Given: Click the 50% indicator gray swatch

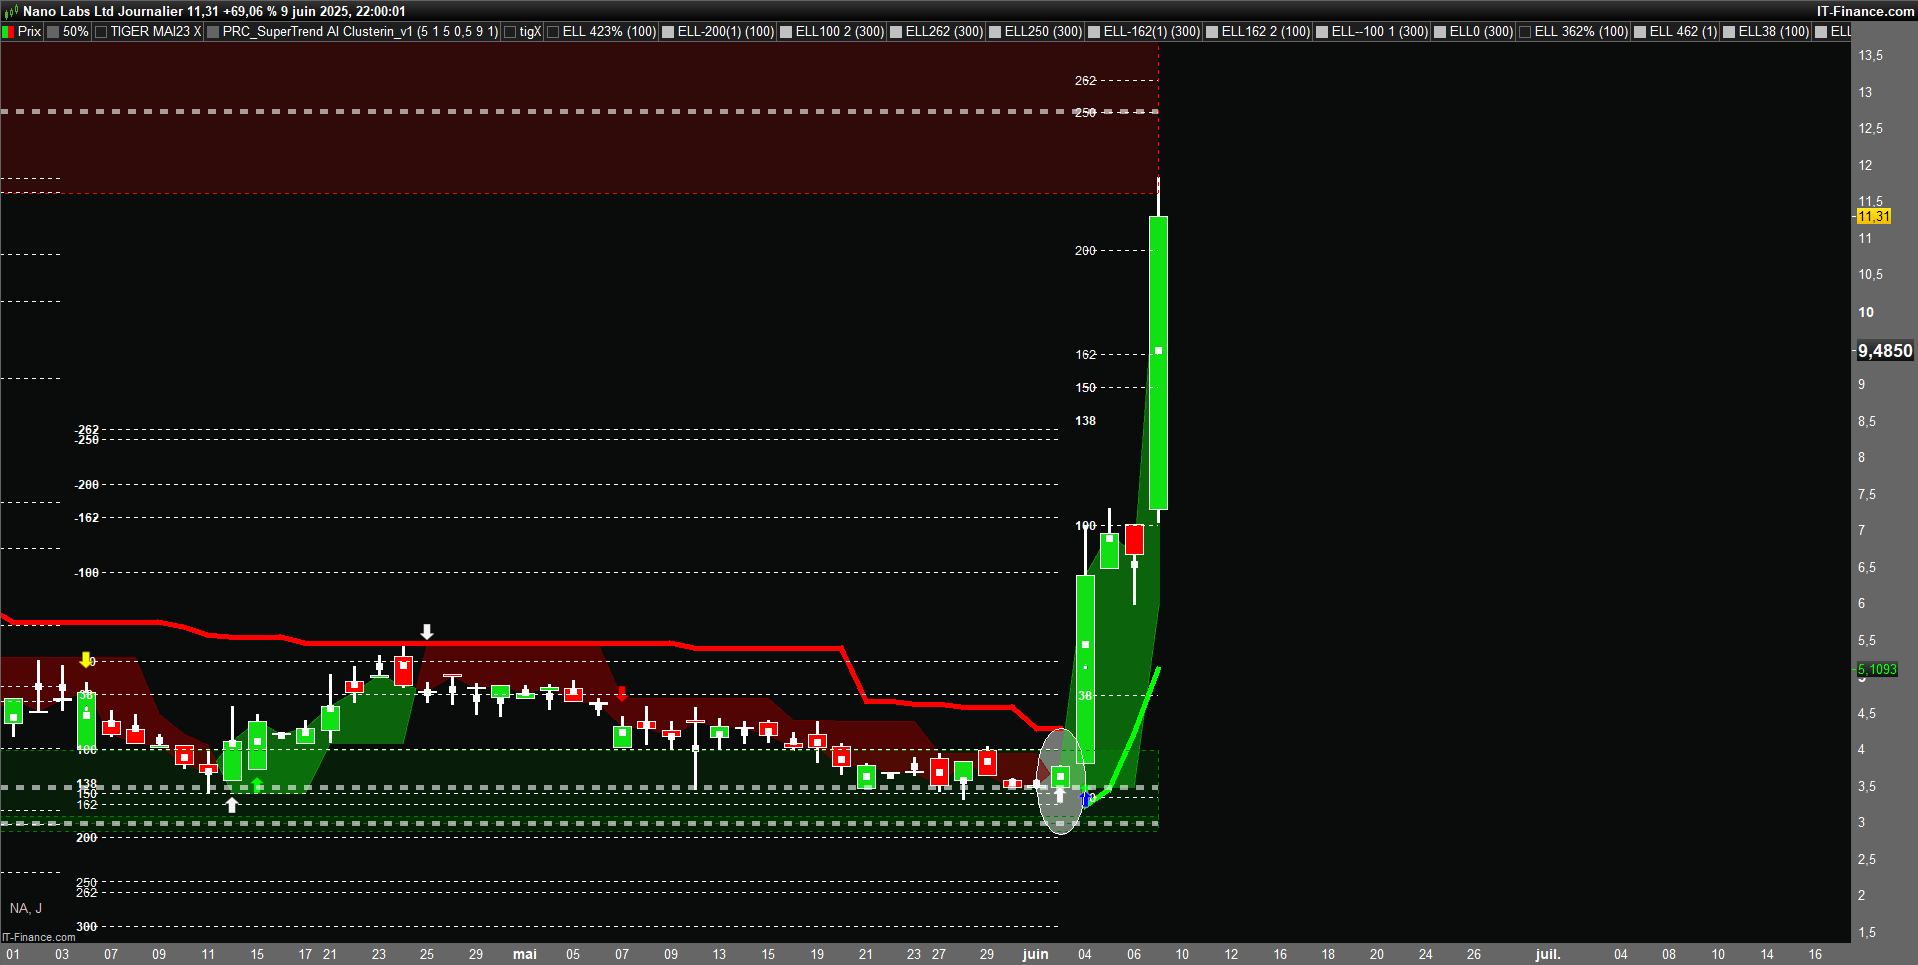Looking at the screenshot, I should [x=53, y=32].
